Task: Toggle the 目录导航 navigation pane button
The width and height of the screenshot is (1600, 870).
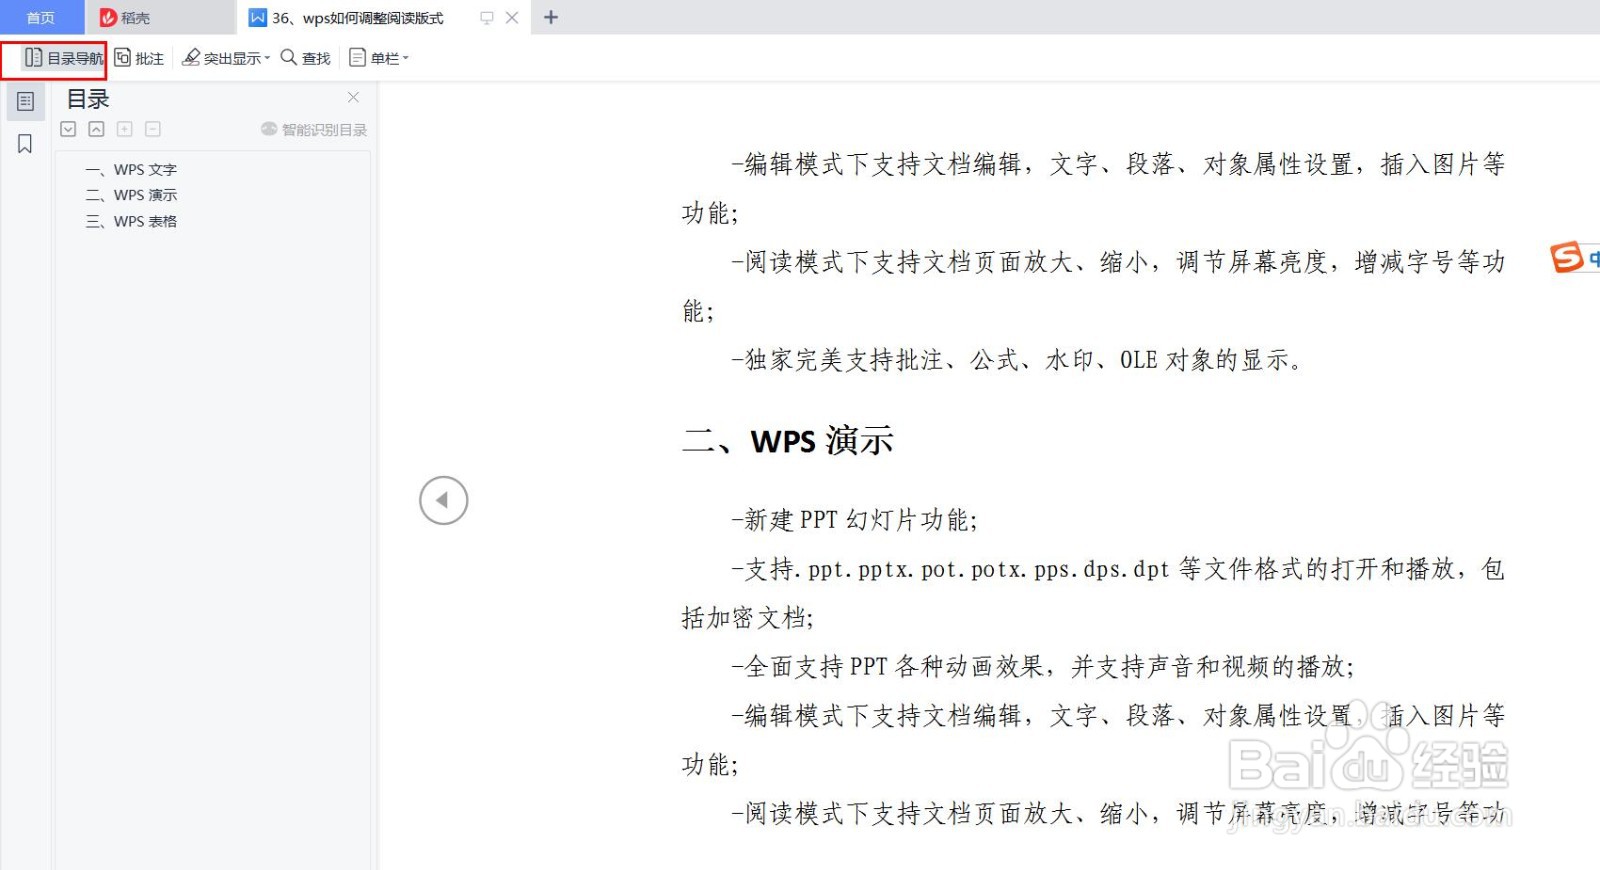Action: click(63, 58)
